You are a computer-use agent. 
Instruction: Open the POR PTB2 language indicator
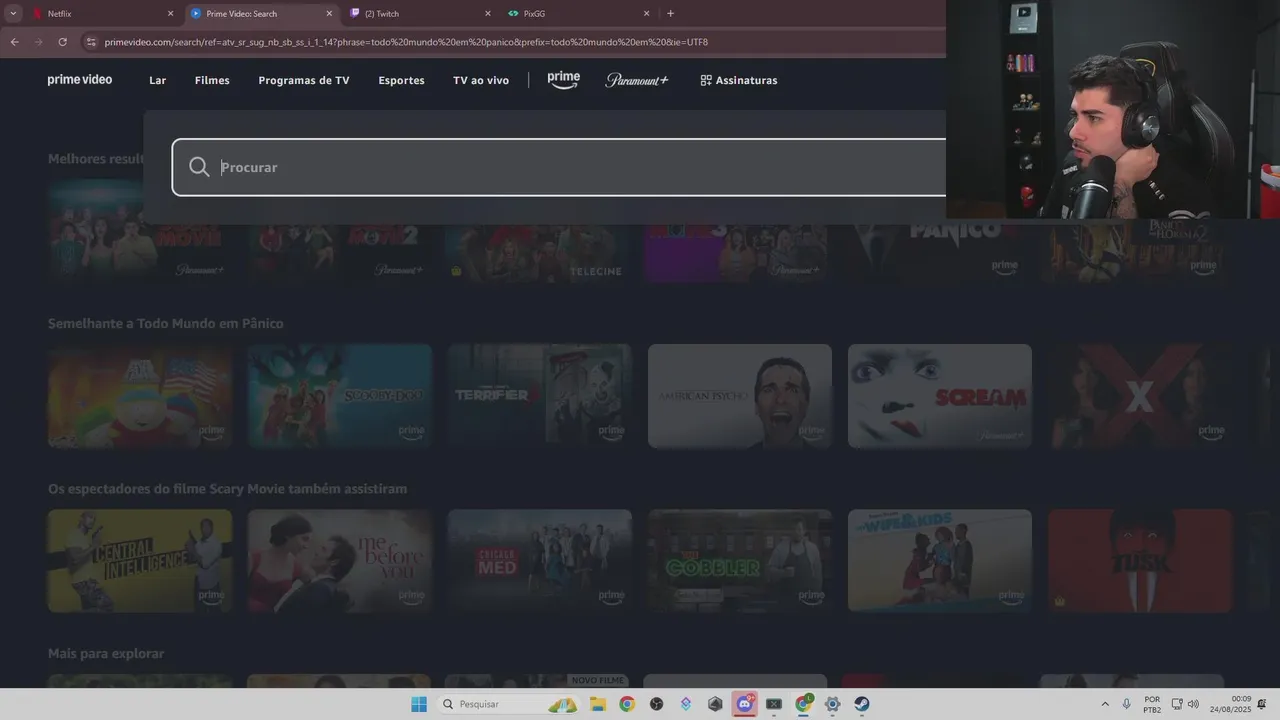pyautogui.click(x=1152, y=704)
